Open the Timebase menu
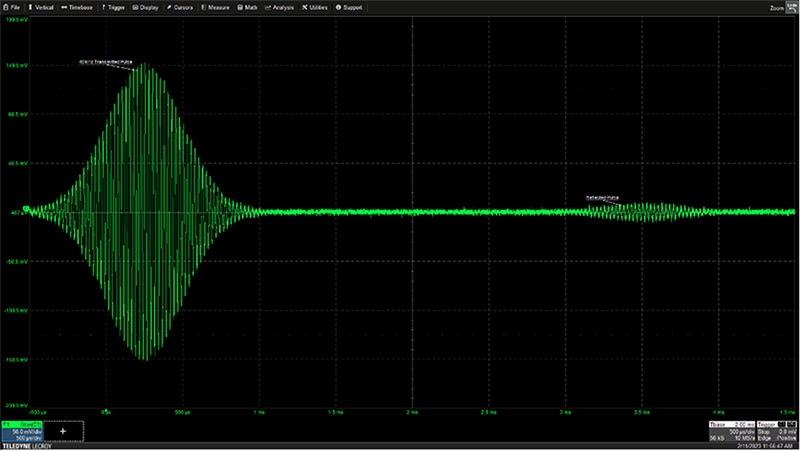Screen dimensions: 800x451 pos(78,7)
